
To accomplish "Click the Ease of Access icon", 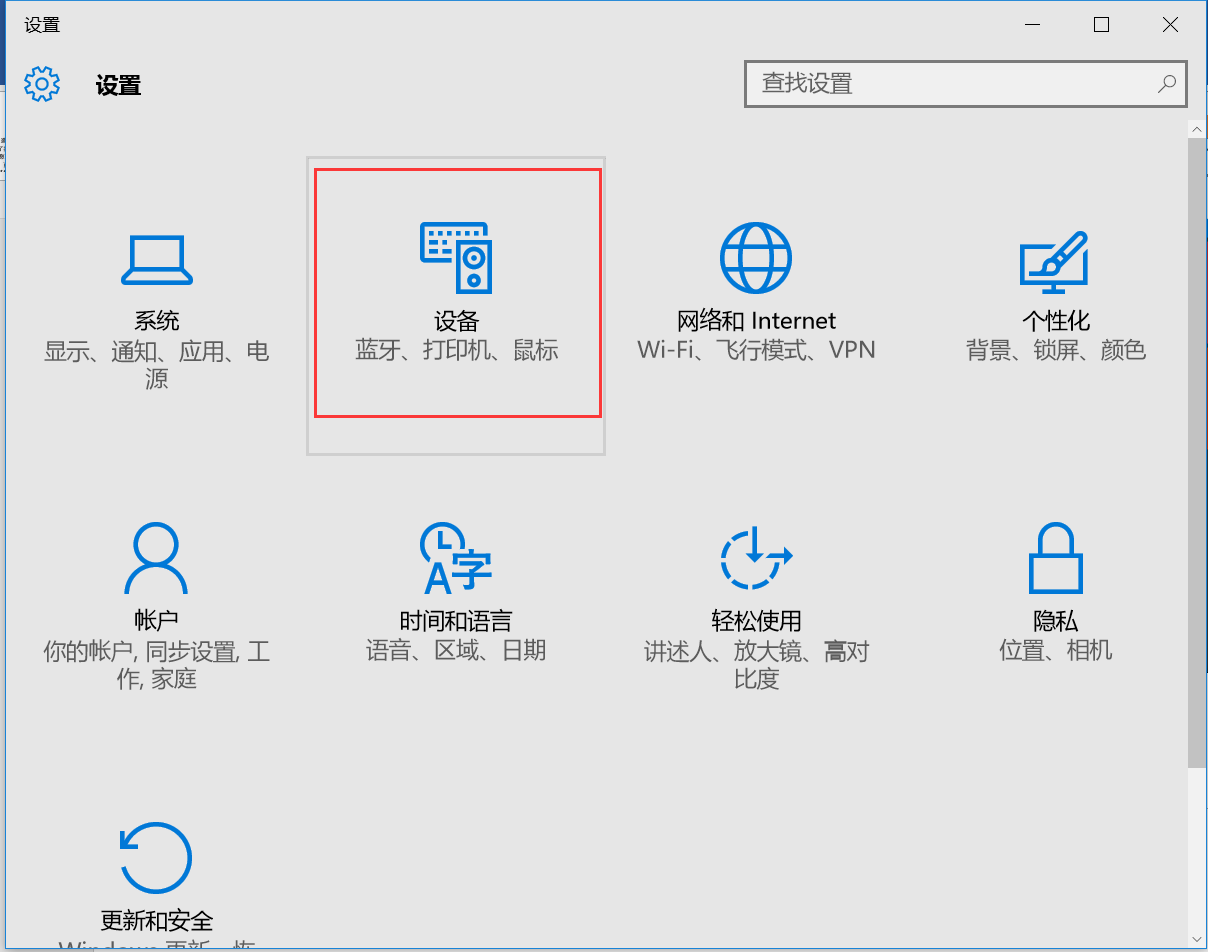I will point(755,558).
